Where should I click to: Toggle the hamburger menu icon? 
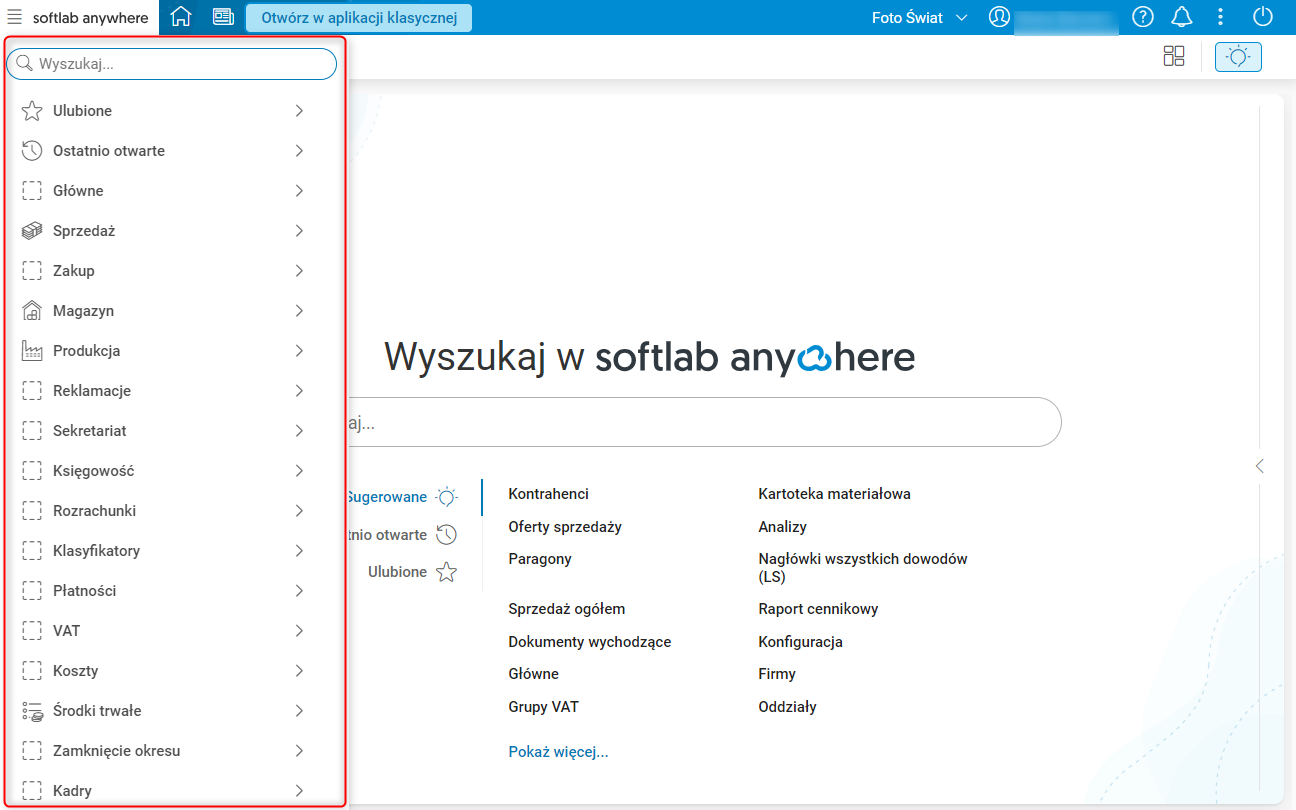pos(15,17)
